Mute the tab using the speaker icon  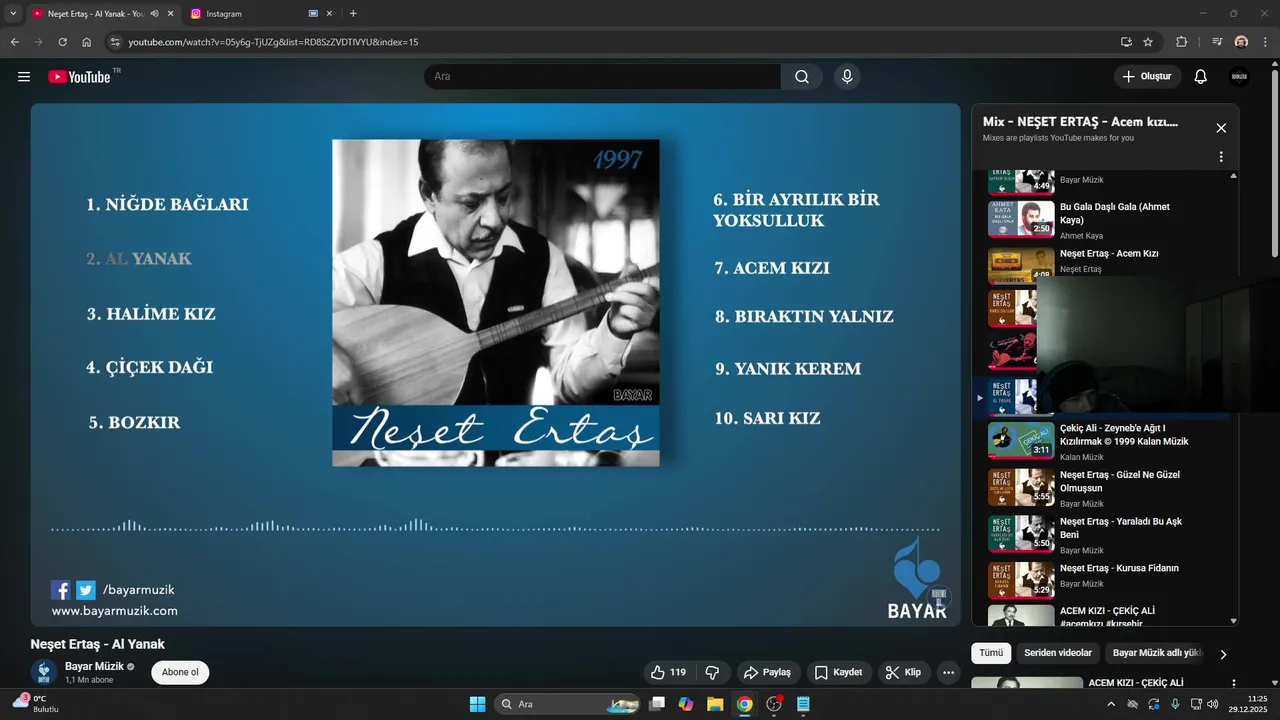click(154, 14)
